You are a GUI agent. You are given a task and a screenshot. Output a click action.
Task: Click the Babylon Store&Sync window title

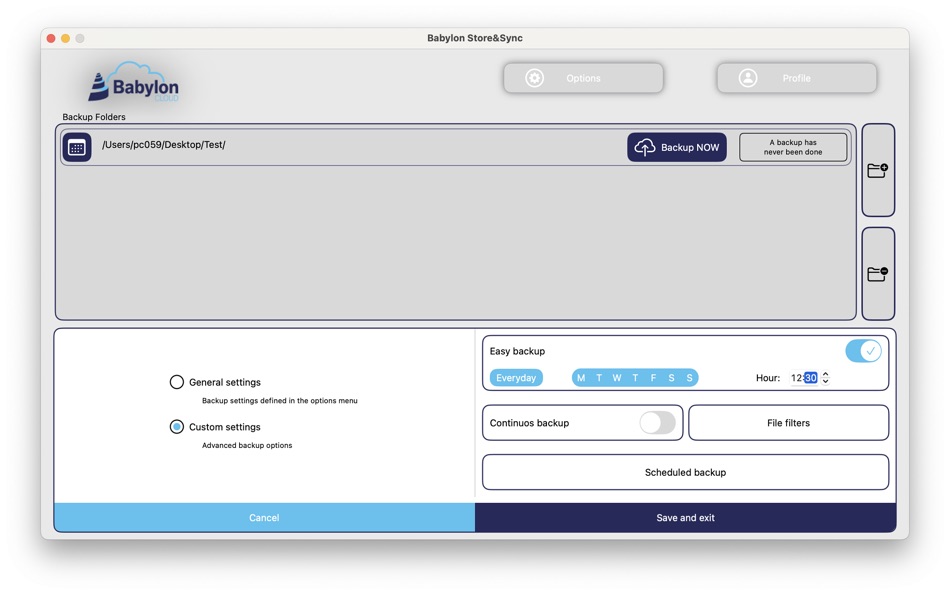click(475, 38)
